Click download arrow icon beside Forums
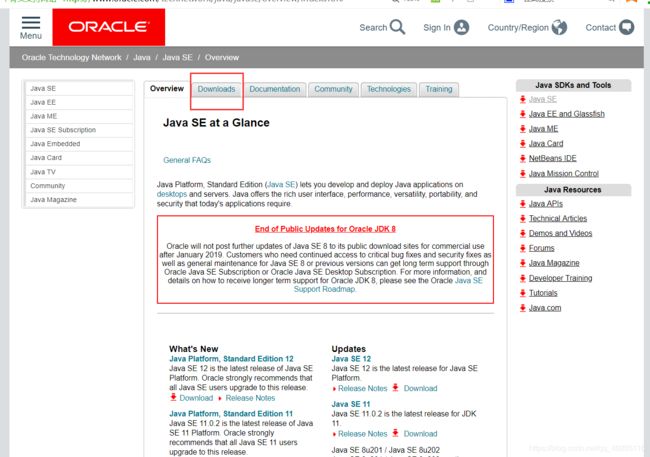The width and height of the screenshot is (650, 457). pyautogui.click(x=523, y=248)
